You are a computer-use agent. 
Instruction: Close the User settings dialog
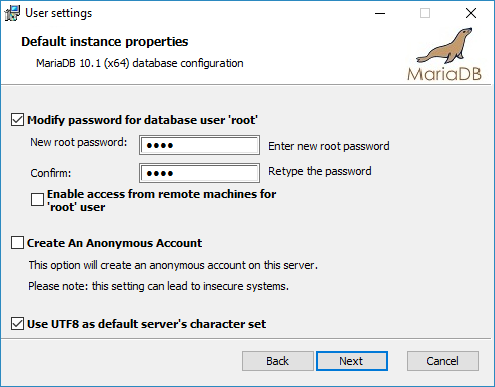tap(471, 13)
